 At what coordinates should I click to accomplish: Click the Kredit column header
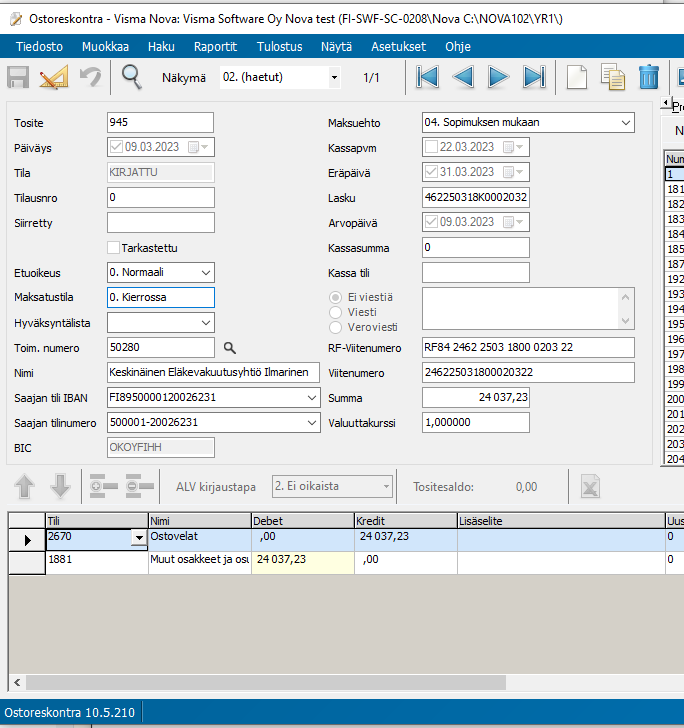[406, 521]
